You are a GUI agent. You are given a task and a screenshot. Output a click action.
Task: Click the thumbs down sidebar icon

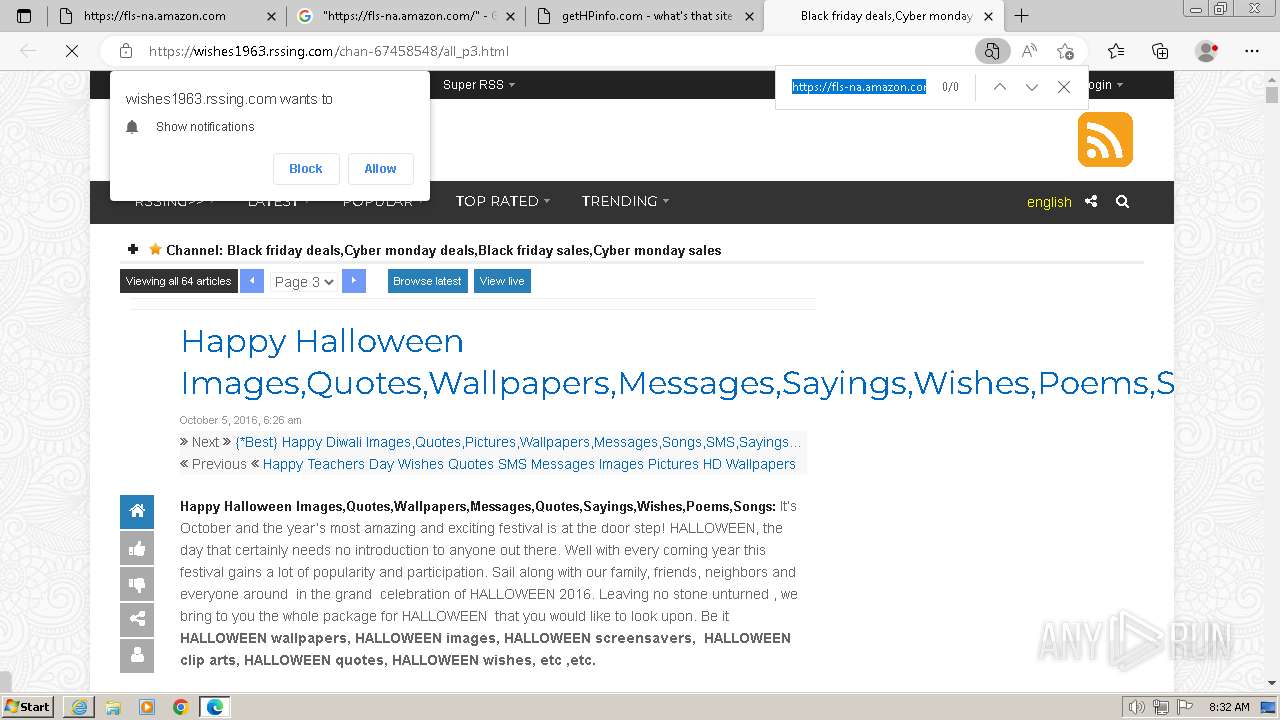137,584
